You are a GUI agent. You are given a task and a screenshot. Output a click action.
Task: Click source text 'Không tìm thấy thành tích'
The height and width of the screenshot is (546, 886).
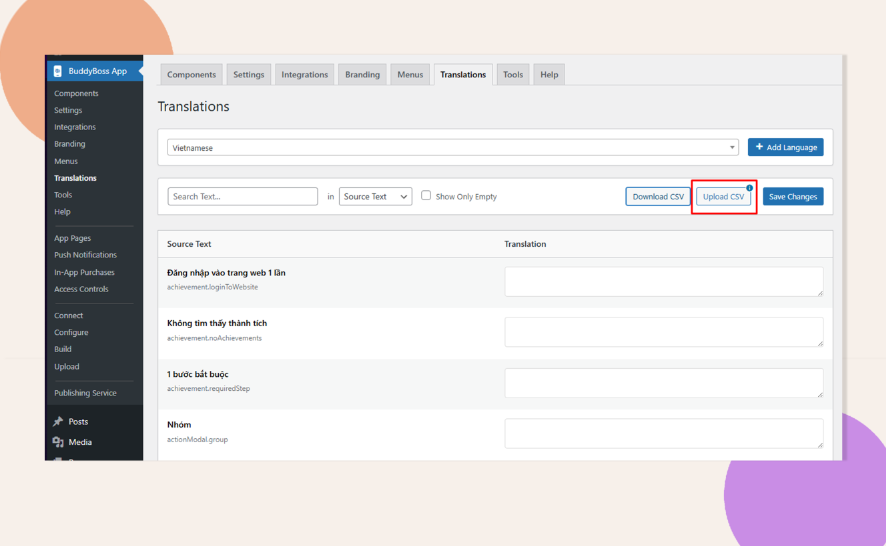click(x=217, y=323)
